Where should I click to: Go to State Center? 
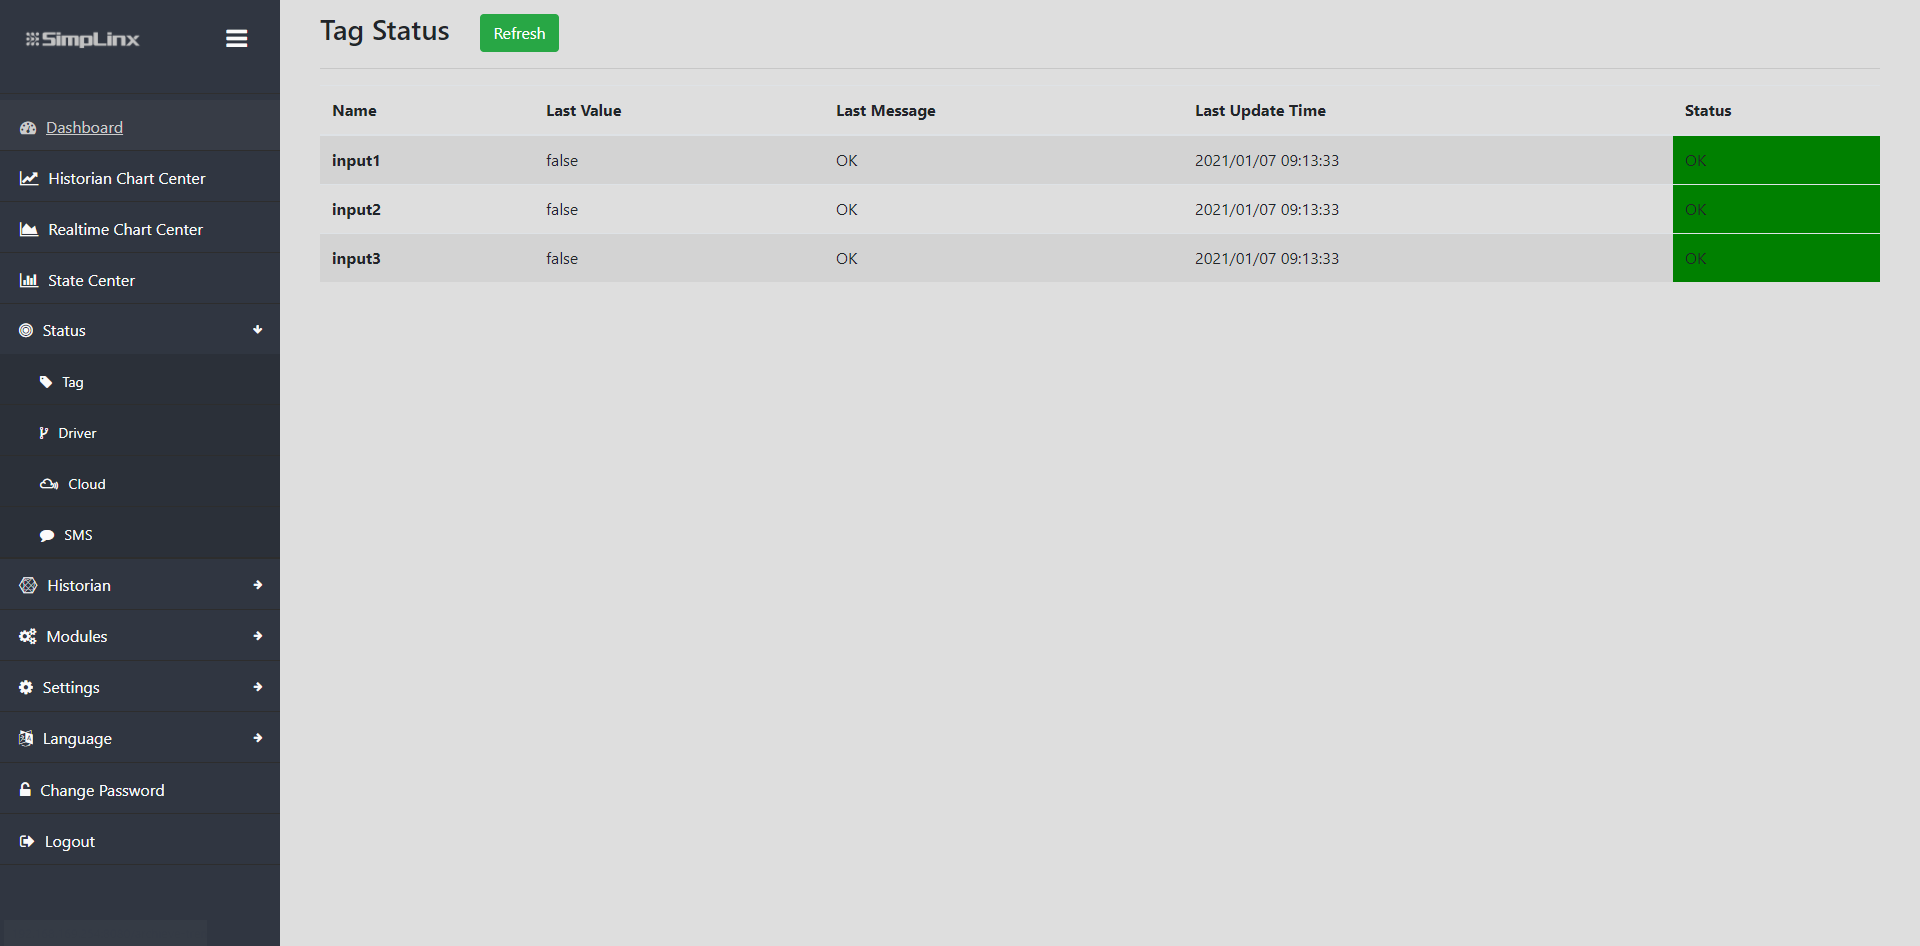(x=91, y=280)
